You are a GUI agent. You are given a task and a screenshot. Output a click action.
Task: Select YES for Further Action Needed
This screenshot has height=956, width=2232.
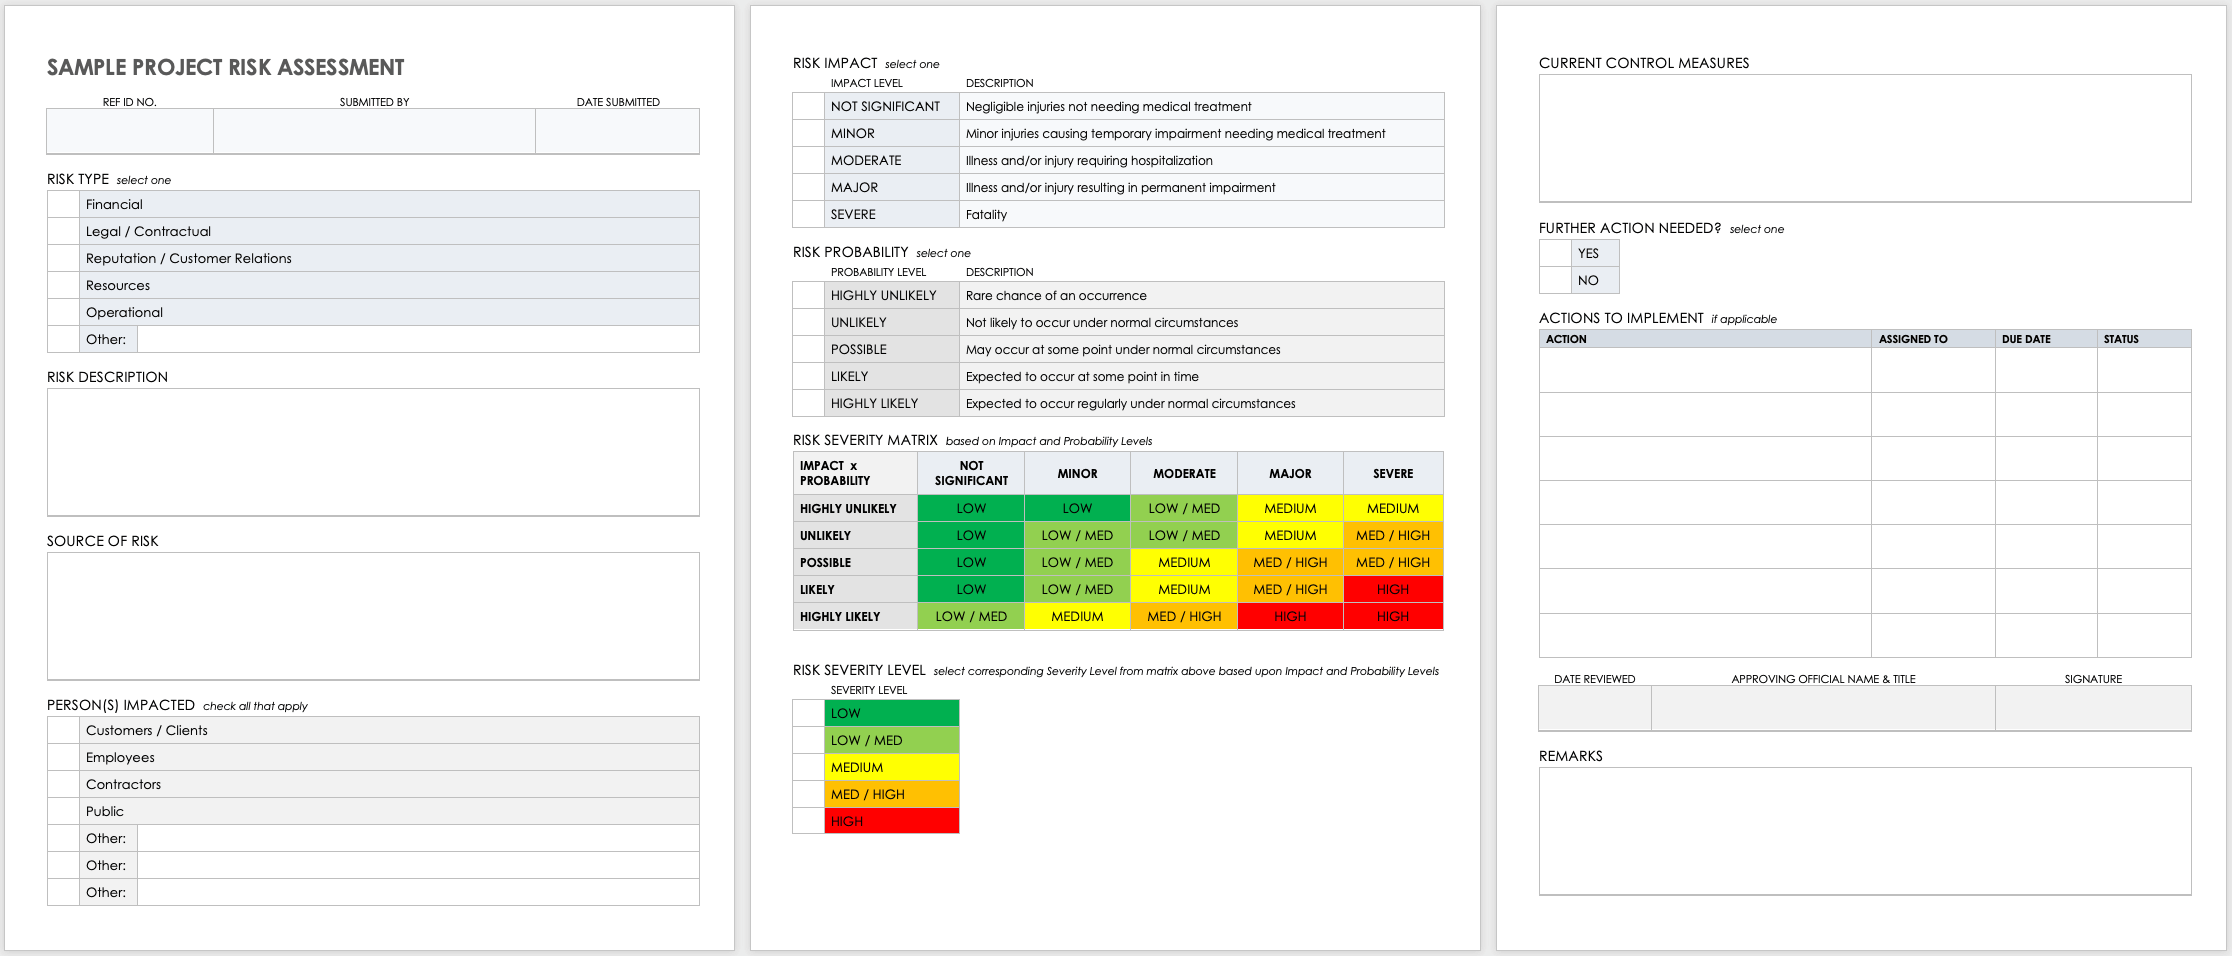coord(1553,253)
